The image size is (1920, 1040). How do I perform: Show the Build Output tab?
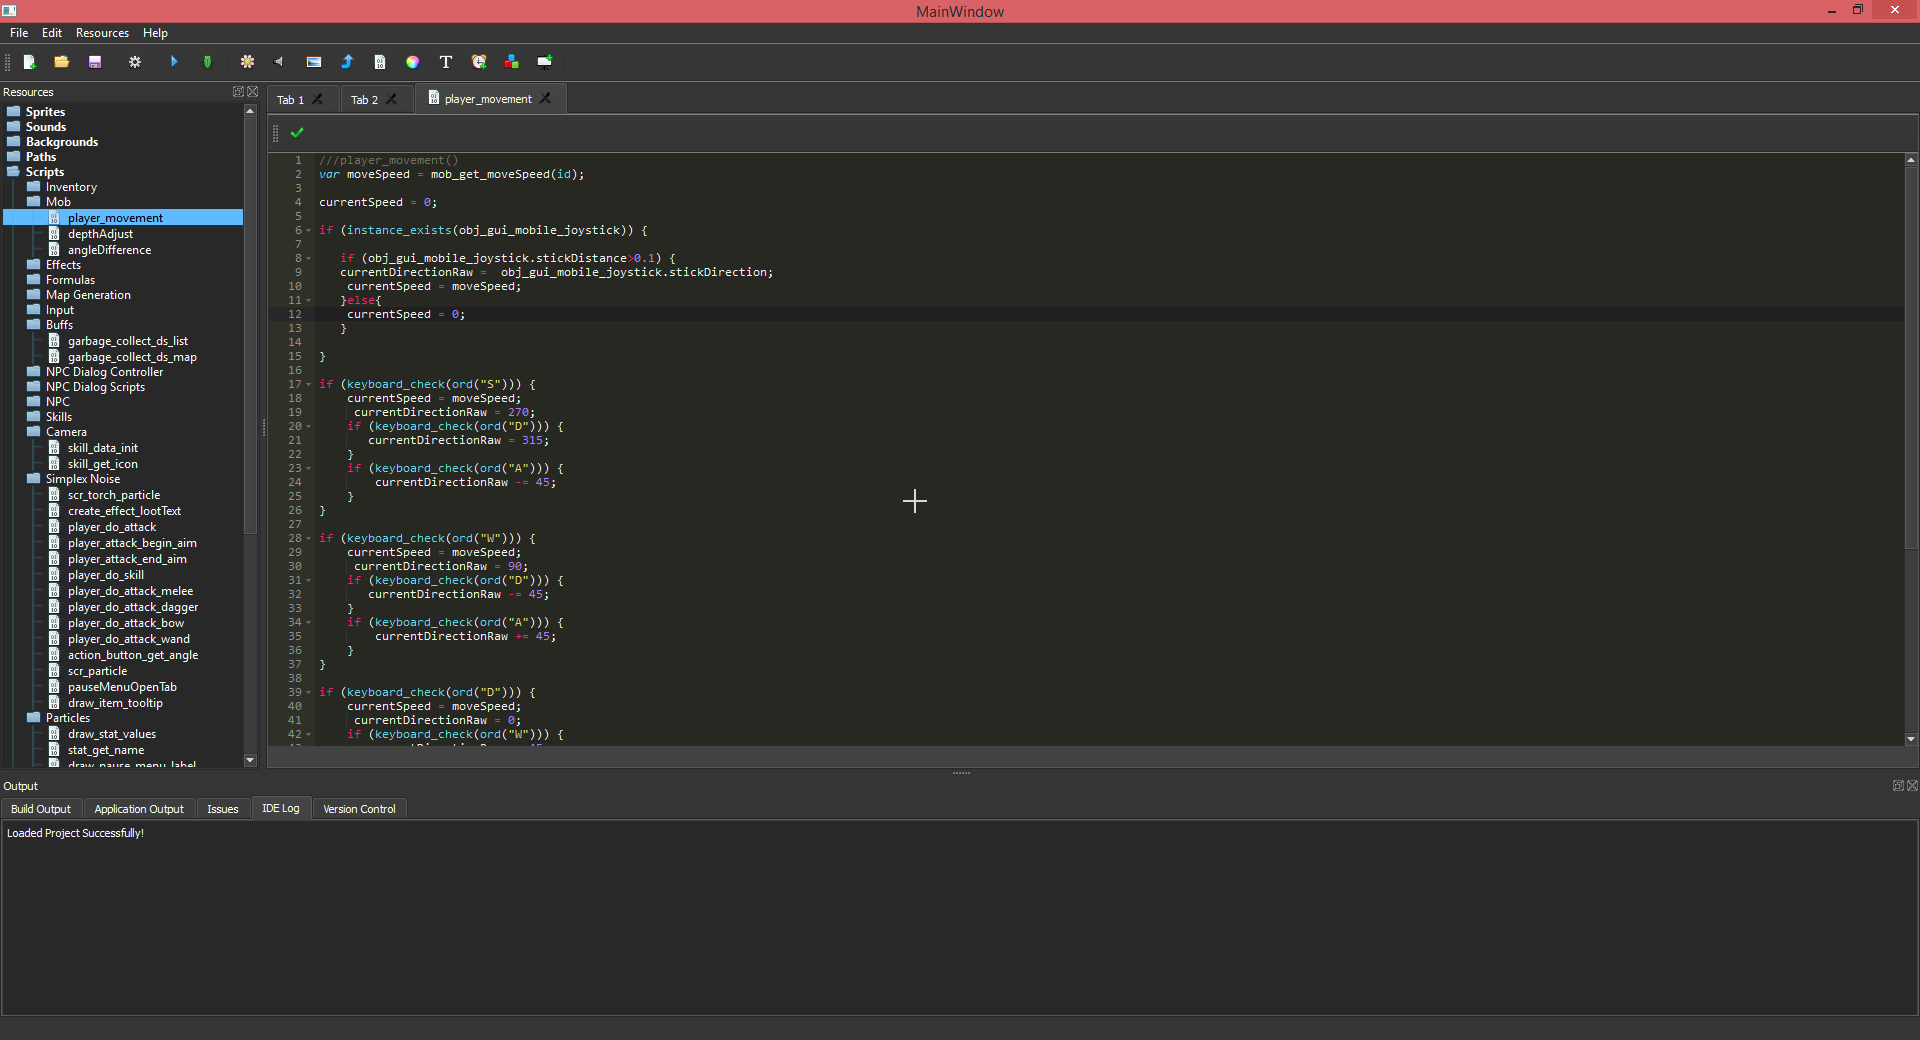(41, 809)
